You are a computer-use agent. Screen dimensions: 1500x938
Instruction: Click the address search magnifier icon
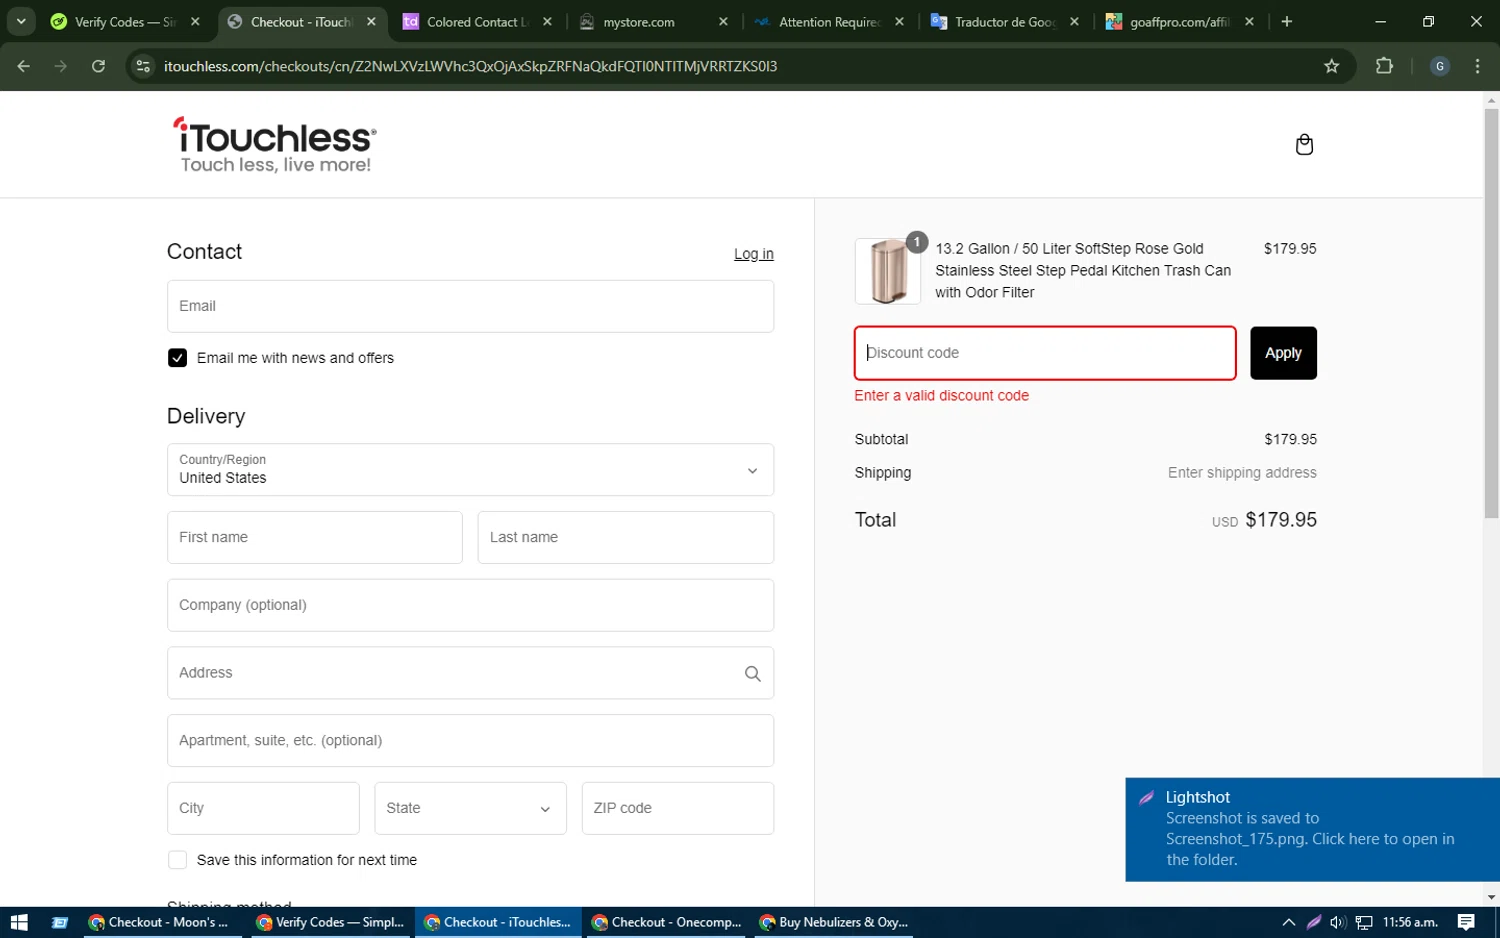coord(753,674)
